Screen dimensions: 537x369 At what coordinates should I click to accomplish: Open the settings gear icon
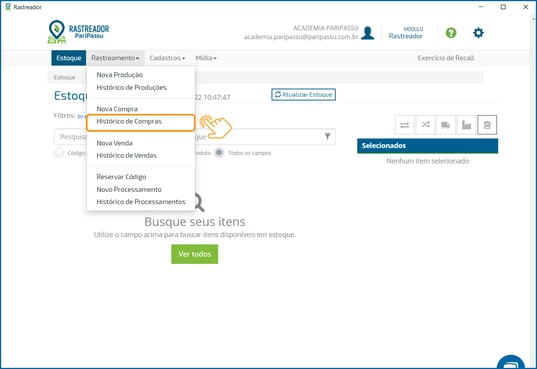coord(478,33)
